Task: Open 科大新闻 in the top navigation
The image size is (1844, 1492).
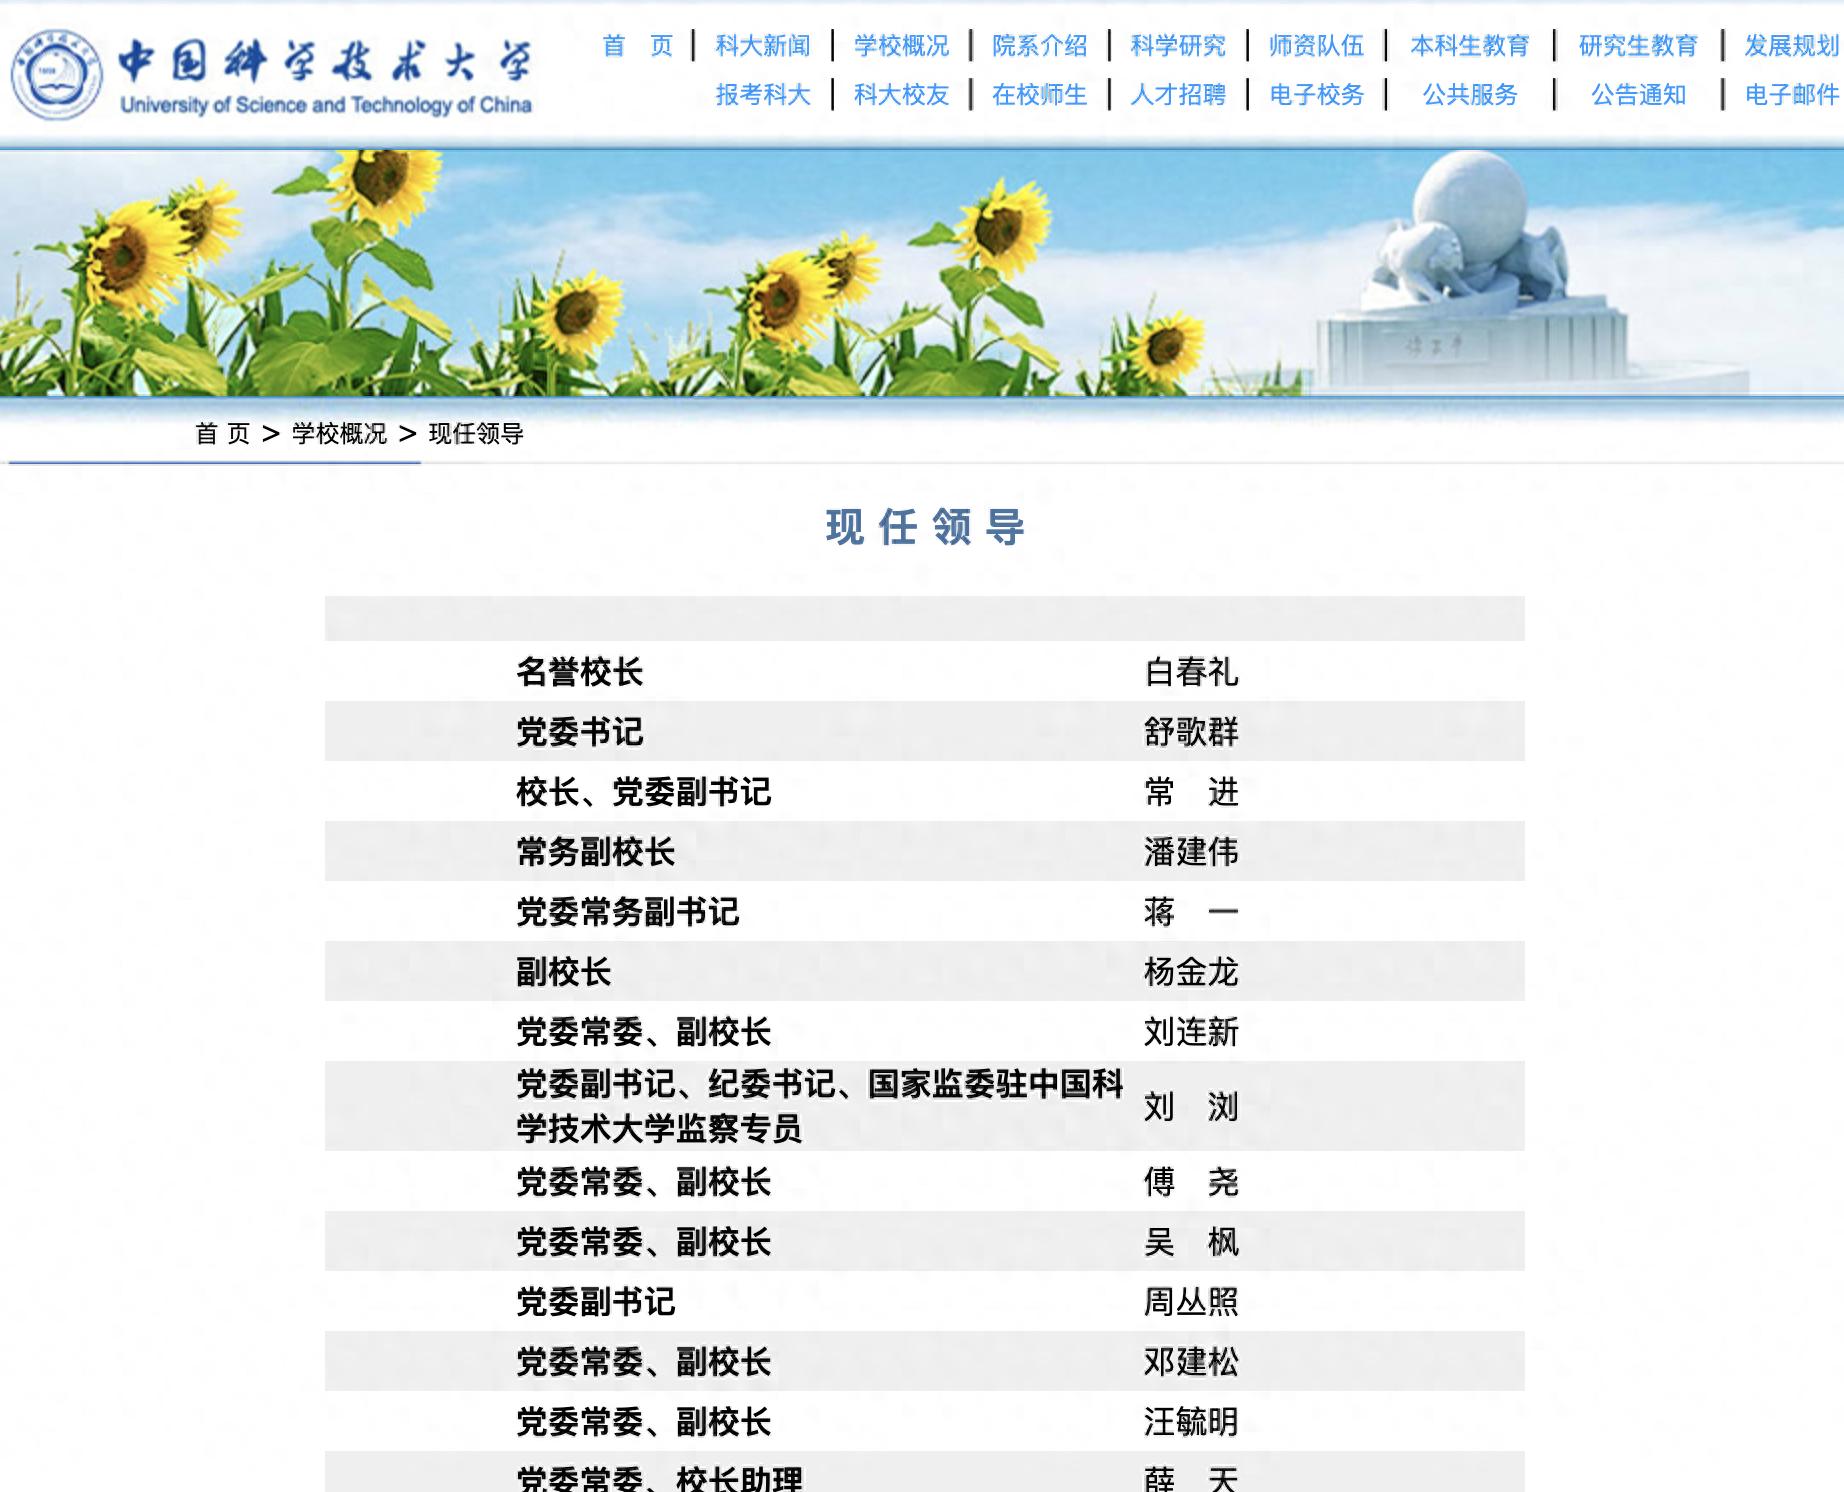Action: (763, 46)
